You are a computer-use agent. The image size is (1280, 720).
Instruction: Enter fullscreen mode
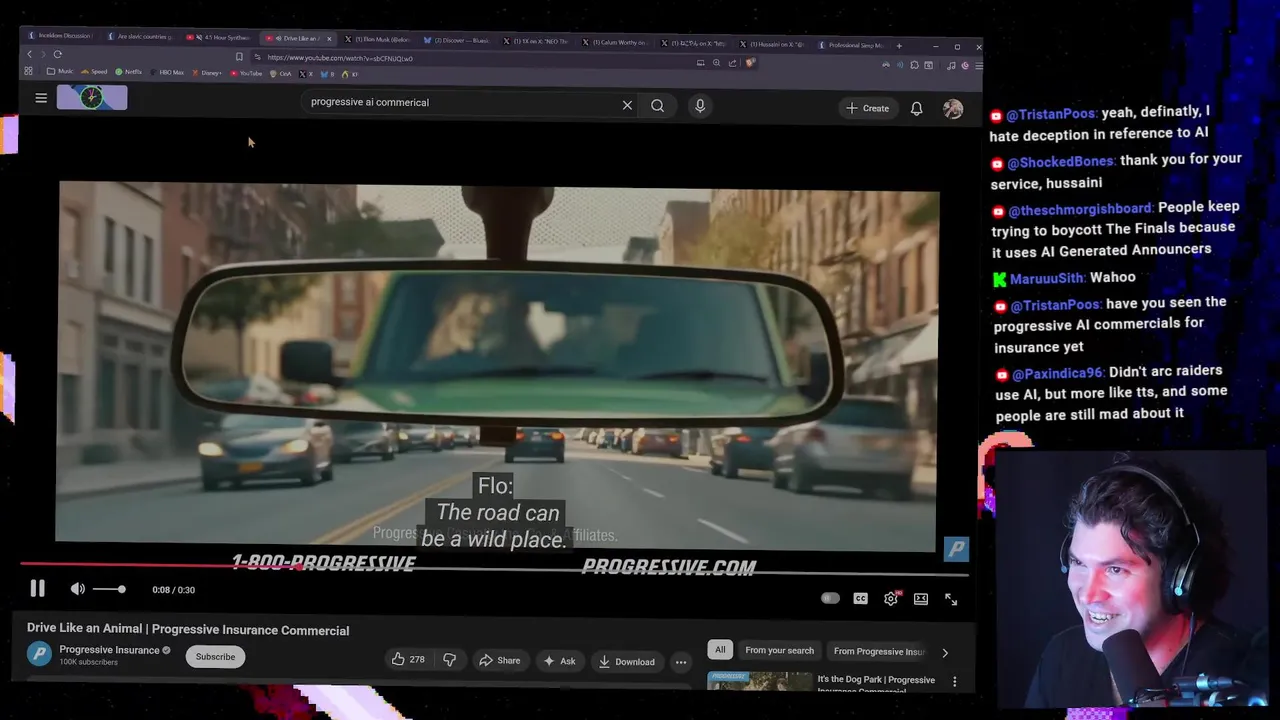tap(951, 599)
